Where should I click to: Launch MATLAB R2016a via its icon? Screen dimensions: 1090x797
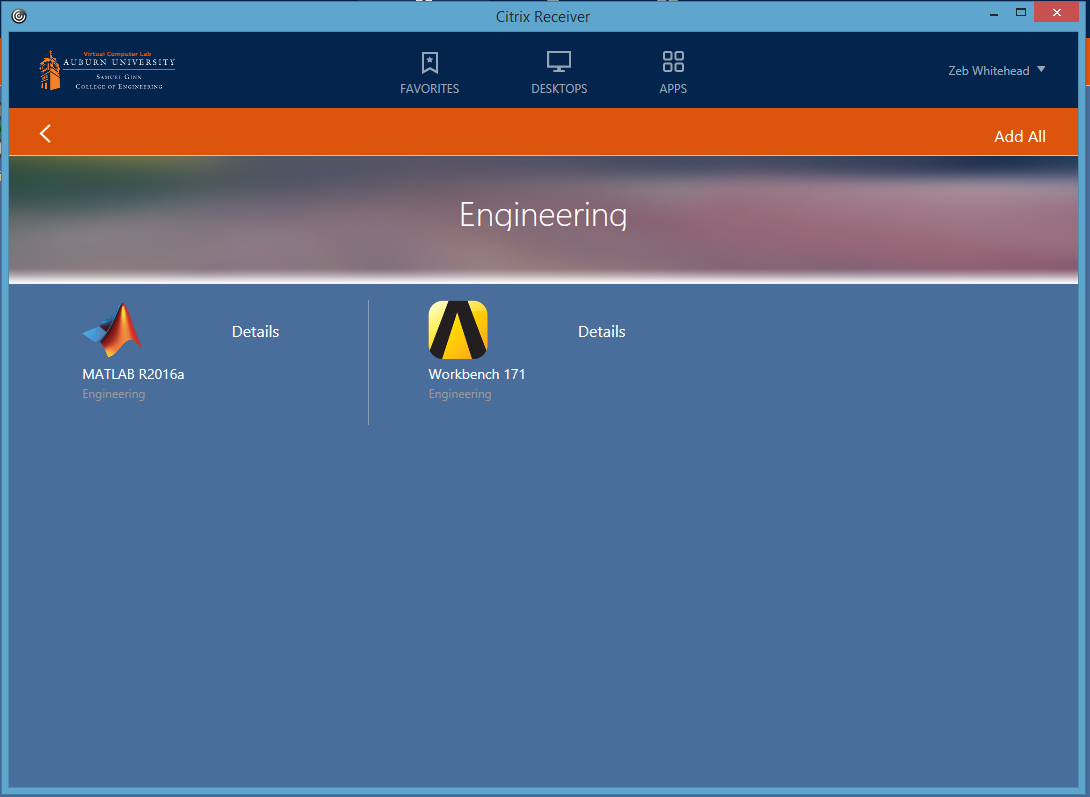click(x=112, y=330)
